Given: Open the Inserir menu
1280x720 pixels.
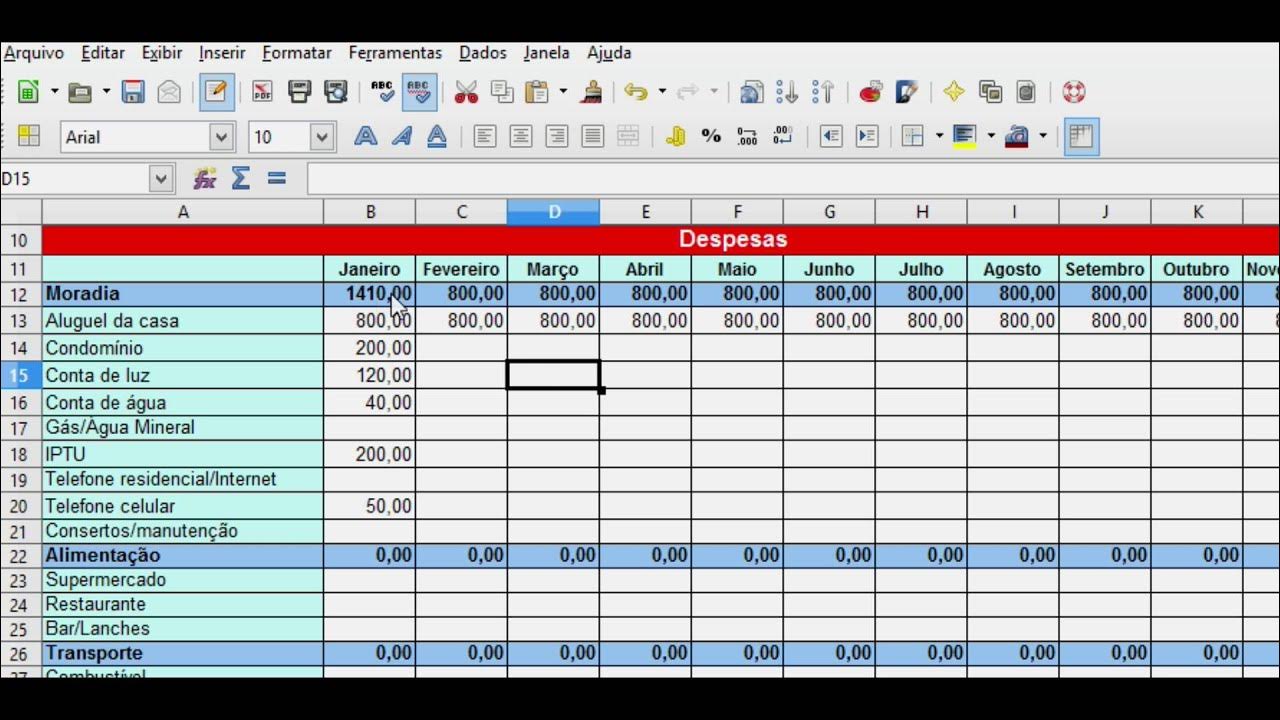Looking at the screenshot, I should (x=221, y=52).
